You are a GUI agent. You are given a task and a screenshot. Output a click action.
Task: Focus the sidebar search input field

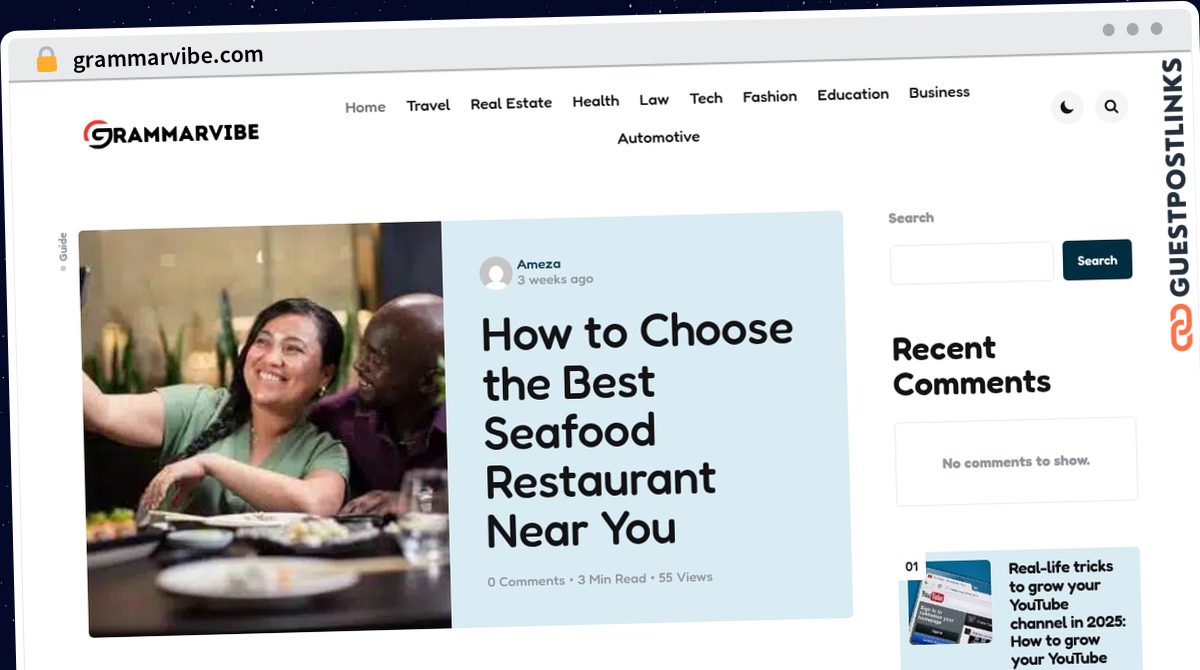(x=972, y=263)
